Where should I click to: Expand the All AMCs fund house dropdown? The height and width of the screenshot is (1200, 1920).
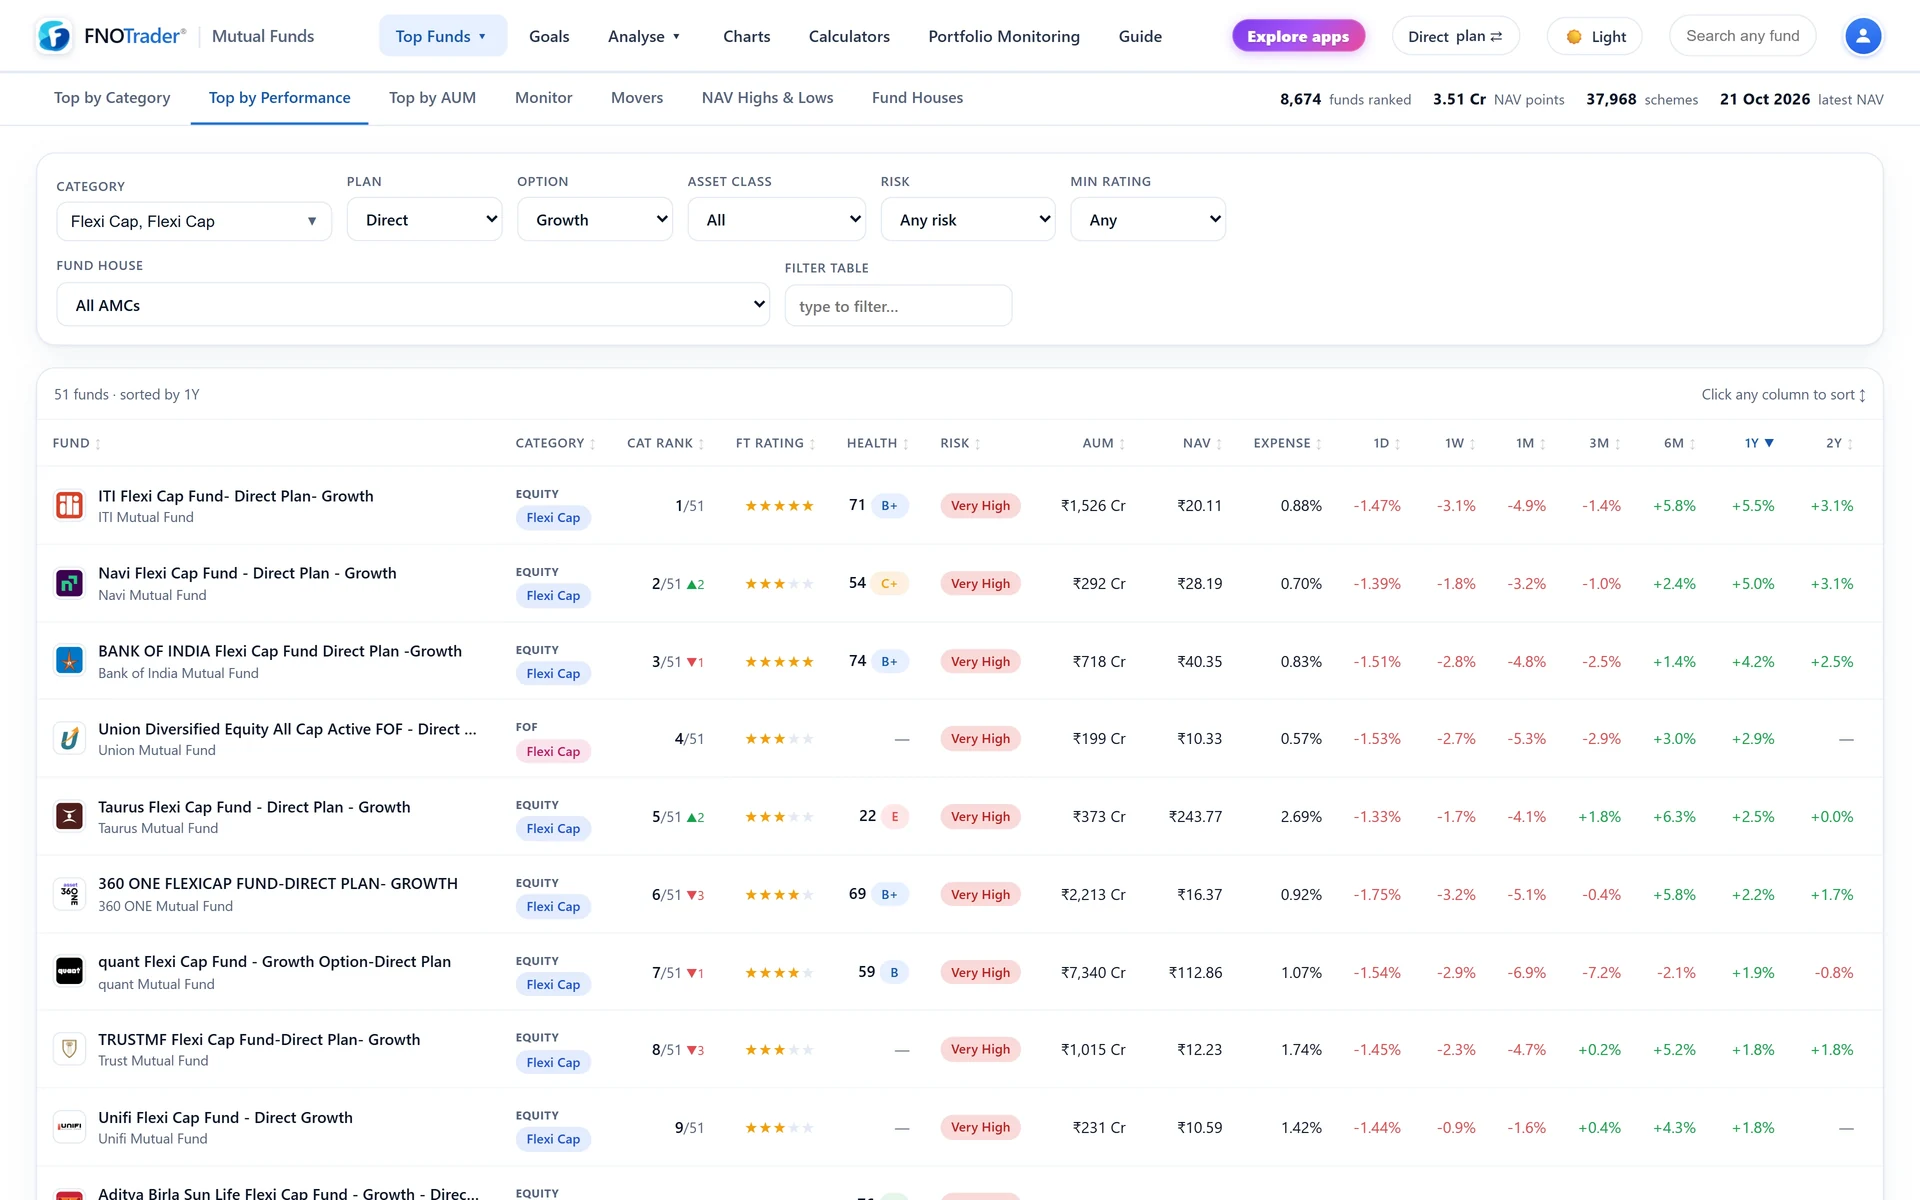coord(413,305)
